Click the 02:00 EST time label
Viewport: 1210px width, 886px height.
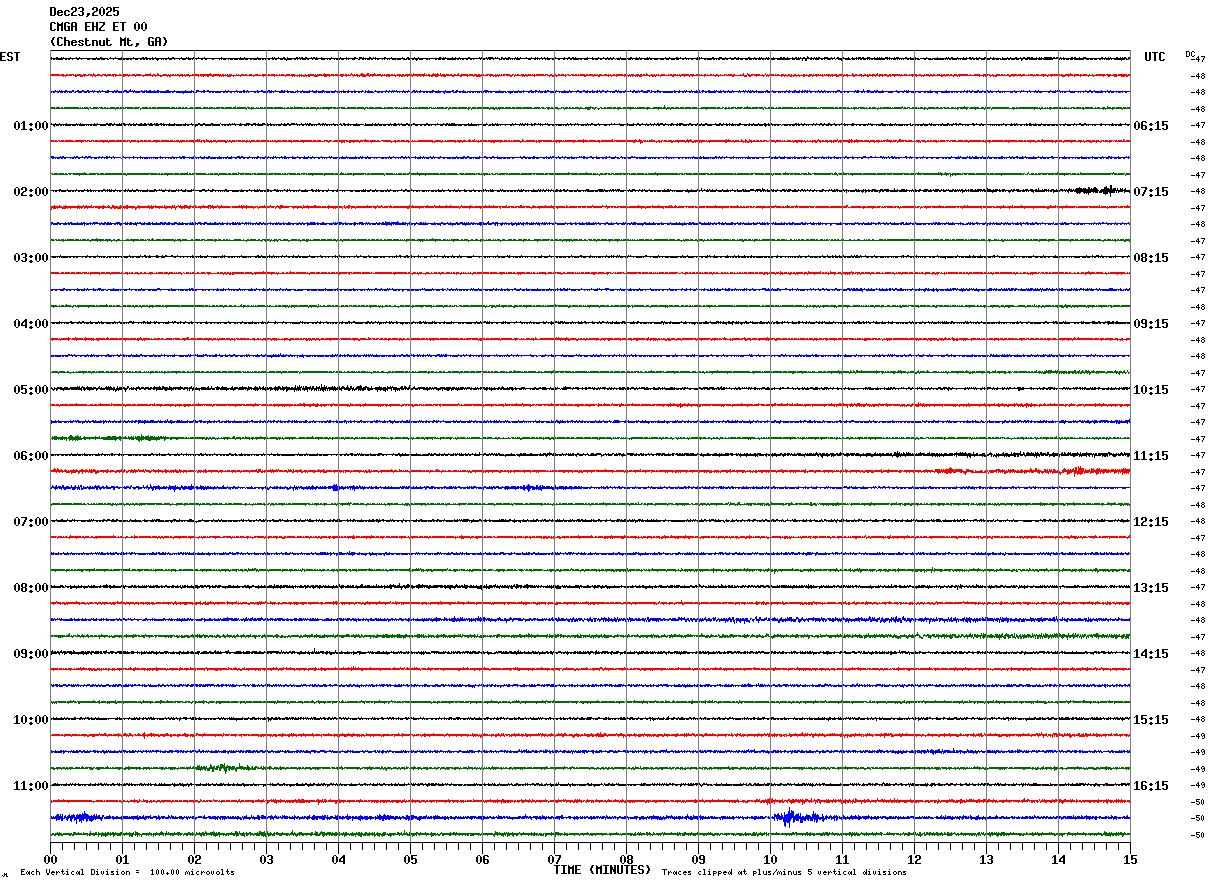point(31,192)
